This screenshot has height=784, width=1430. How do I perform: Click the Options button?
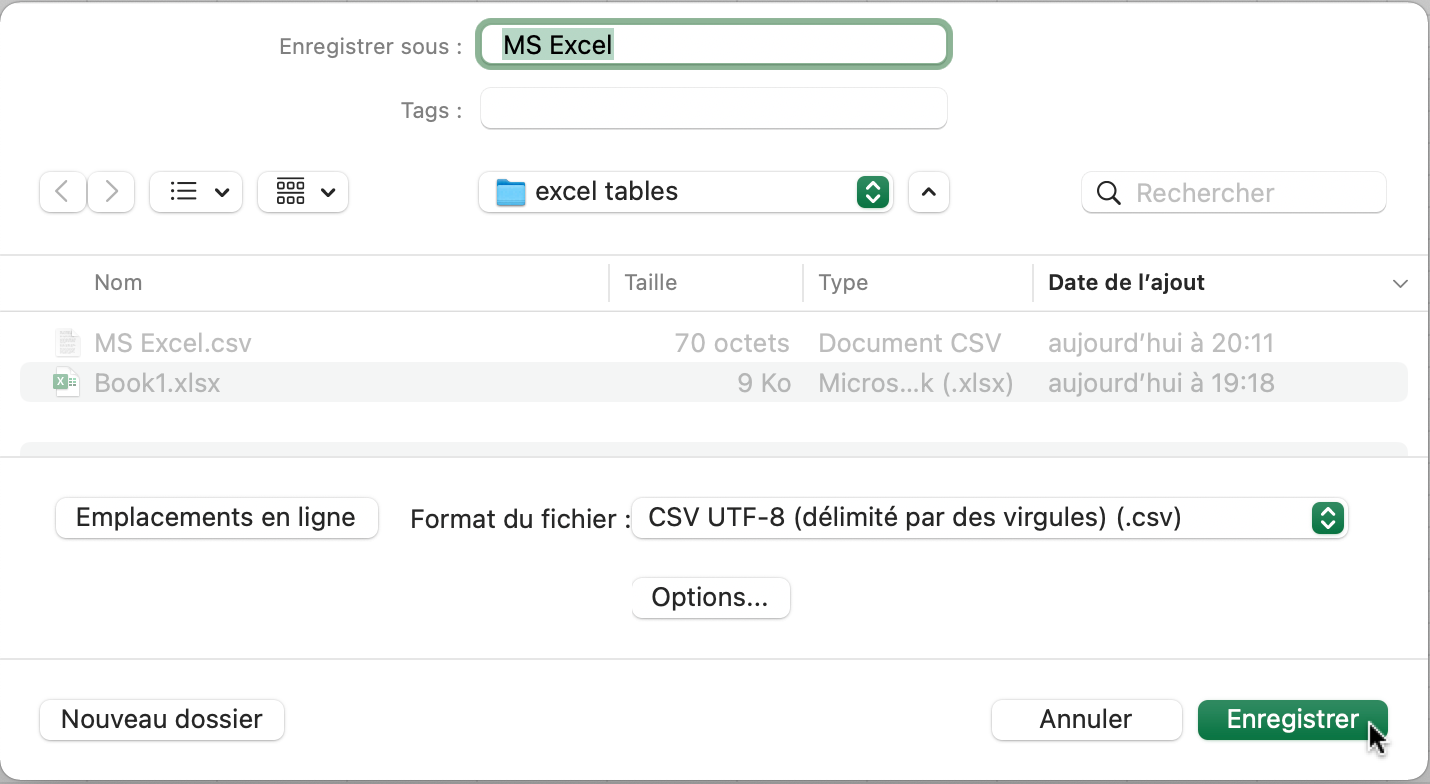point(710,597)
